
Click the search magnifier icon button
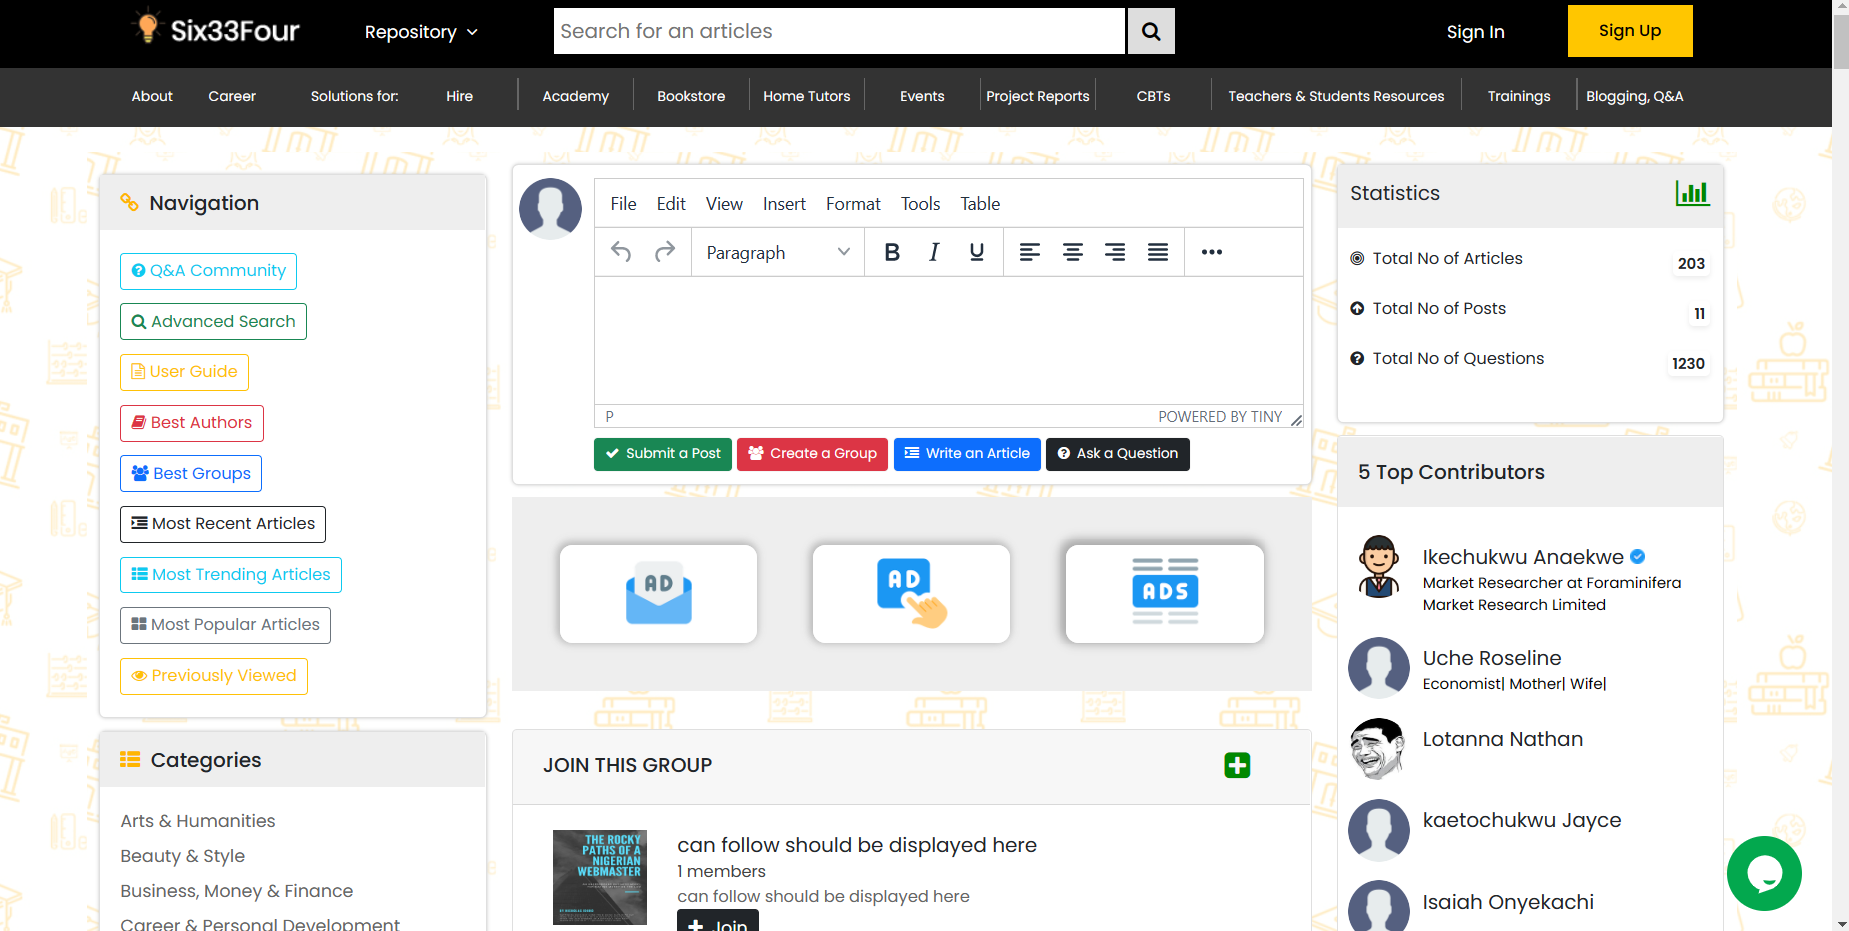click(x=1150, y=32)
